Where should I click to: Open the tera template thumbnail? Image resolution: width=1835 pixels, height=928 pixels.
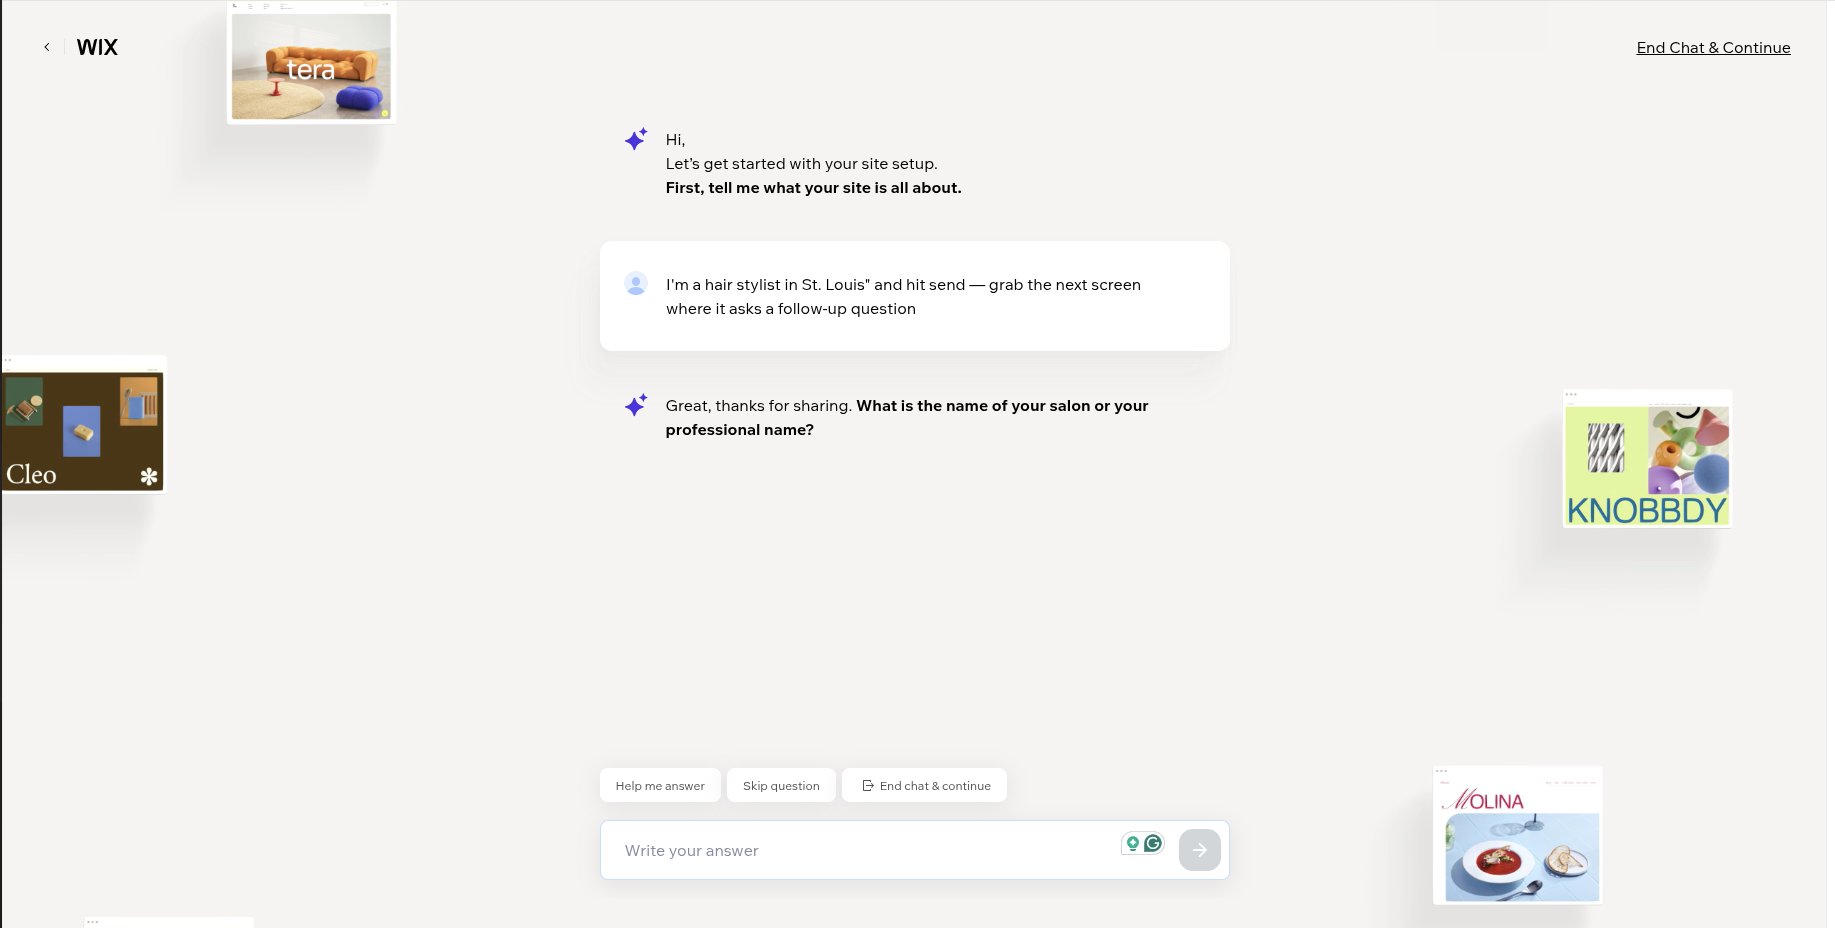(311, 62)
